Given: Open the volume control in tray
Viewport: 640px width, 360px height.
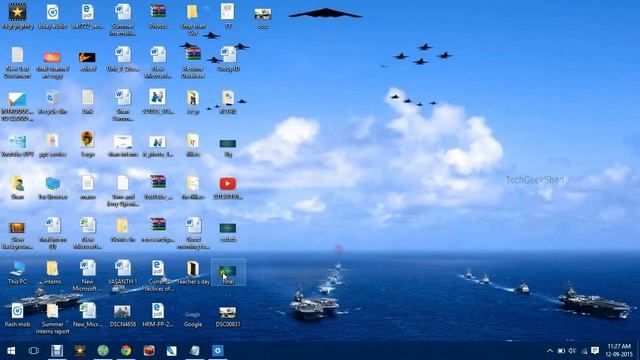Looking at the screenshot, I should coord(572,351).
